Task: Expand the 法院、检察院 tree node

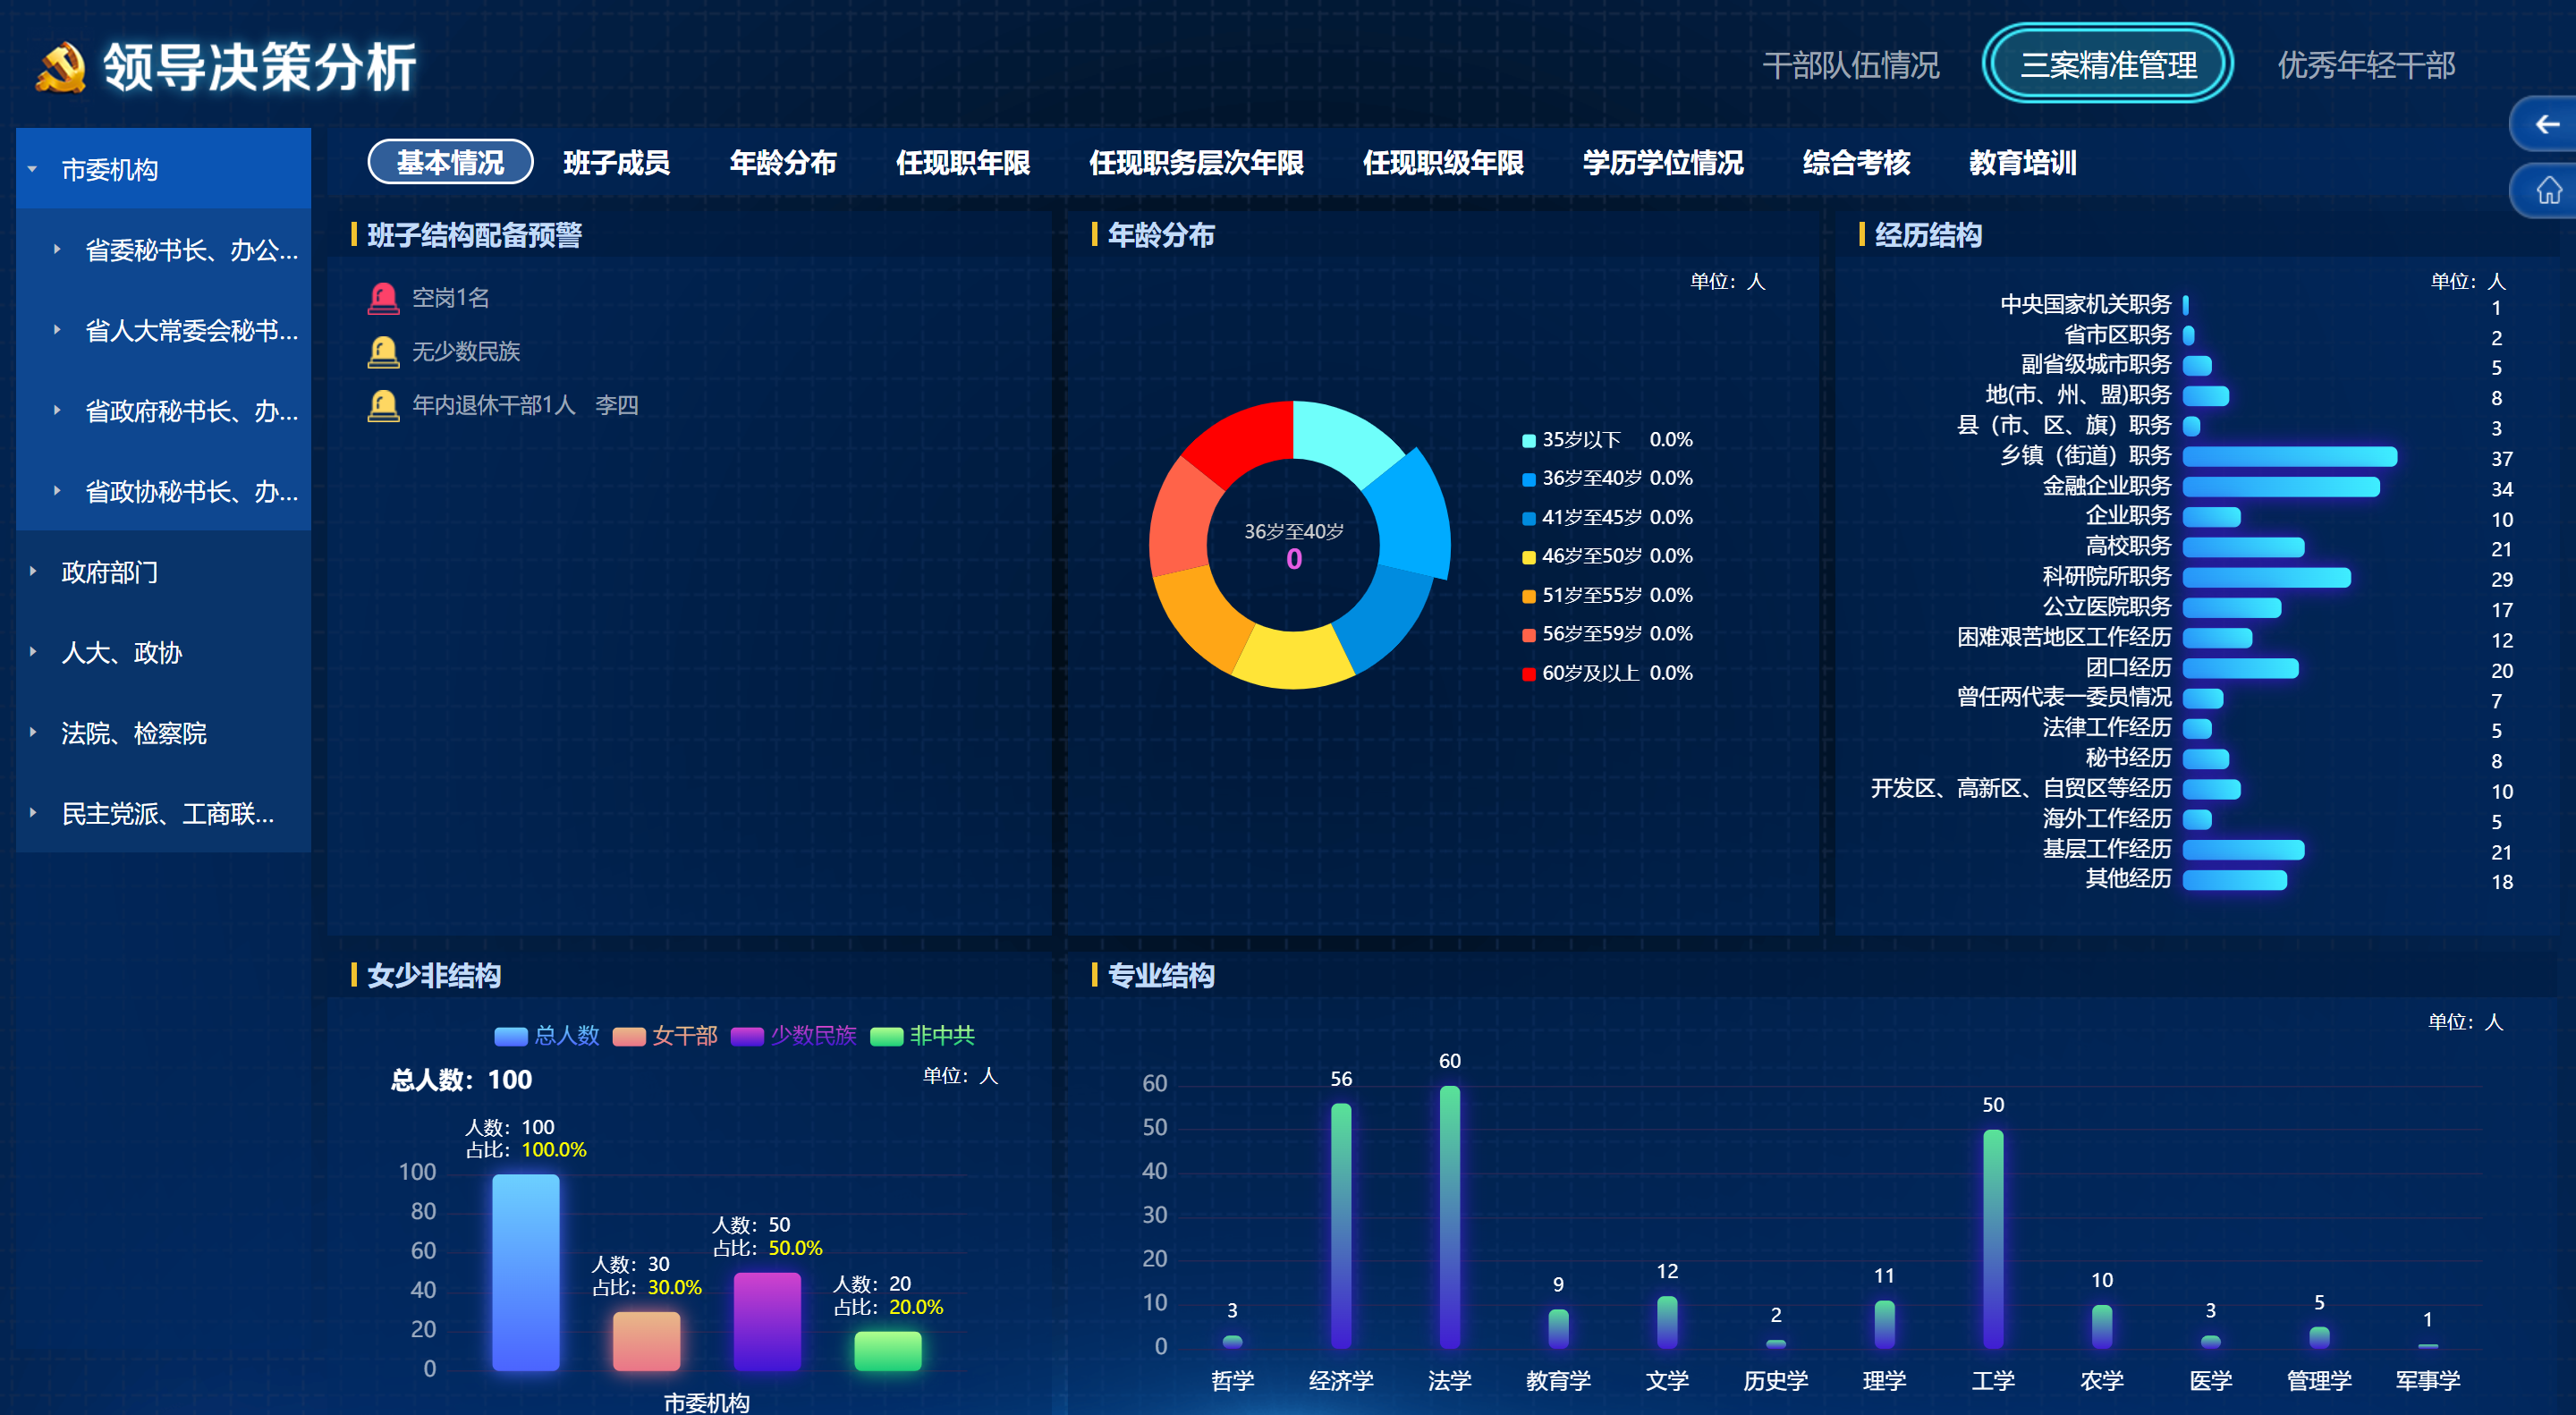Action: pyautogui.click(x=32, y=733)
